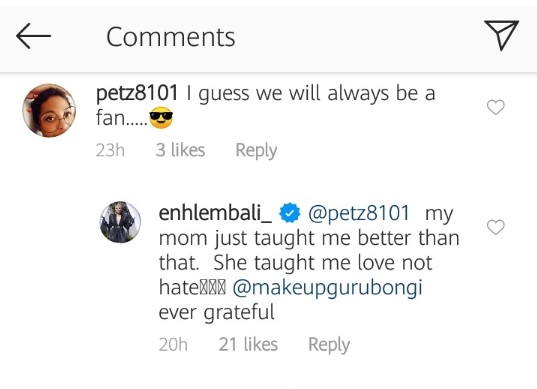Tap the Comments header title
Viewport: 537px width, 389px height.
click(171, 37)
